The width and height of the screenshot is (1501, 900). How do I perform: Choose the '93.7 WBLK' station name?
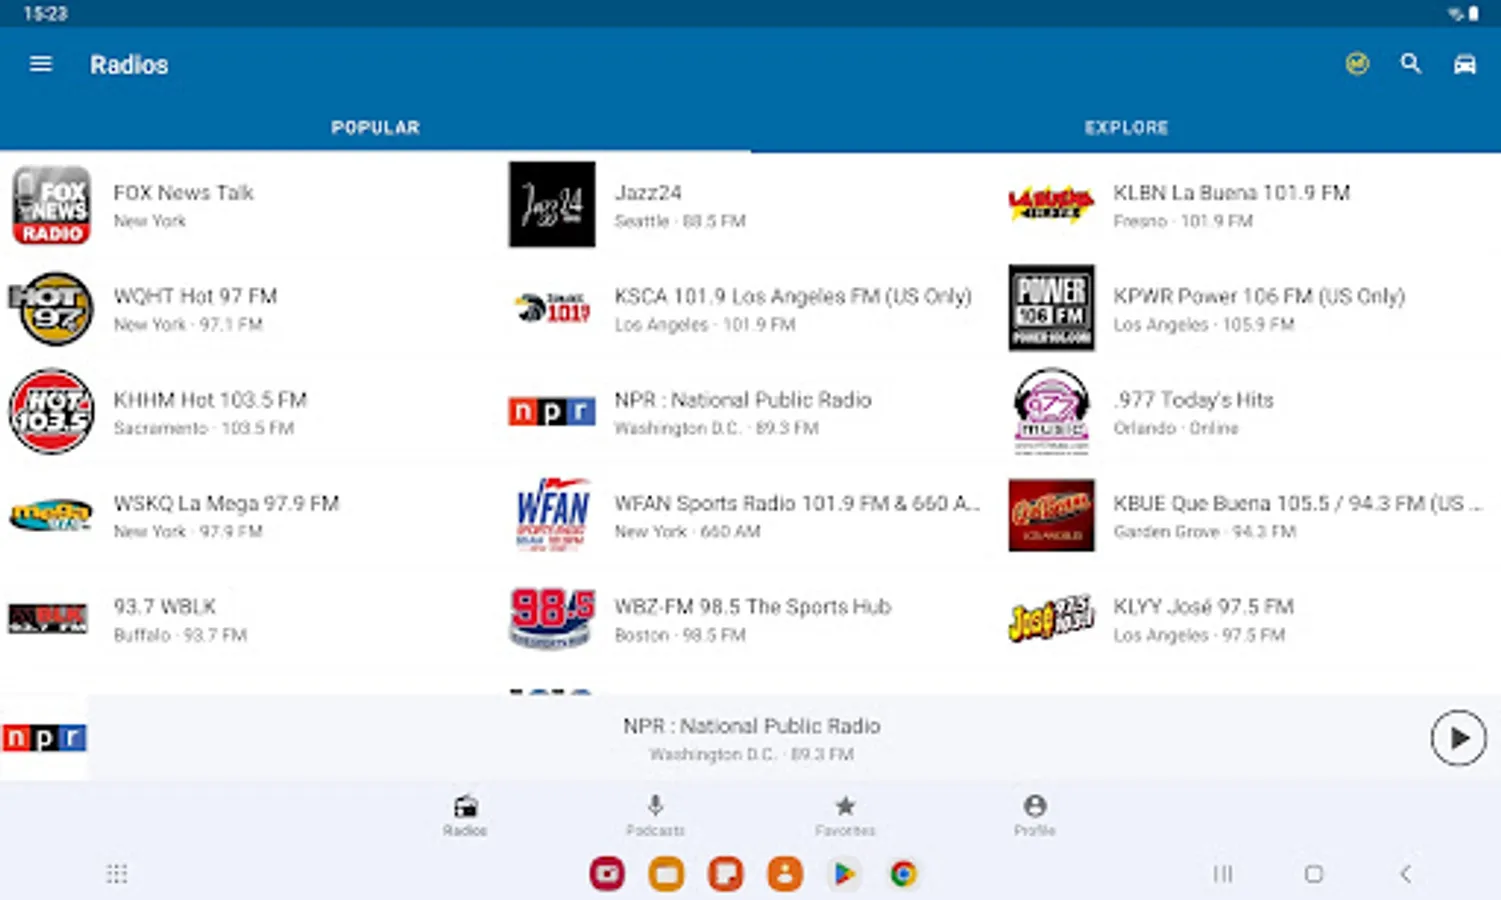(165, 607)
